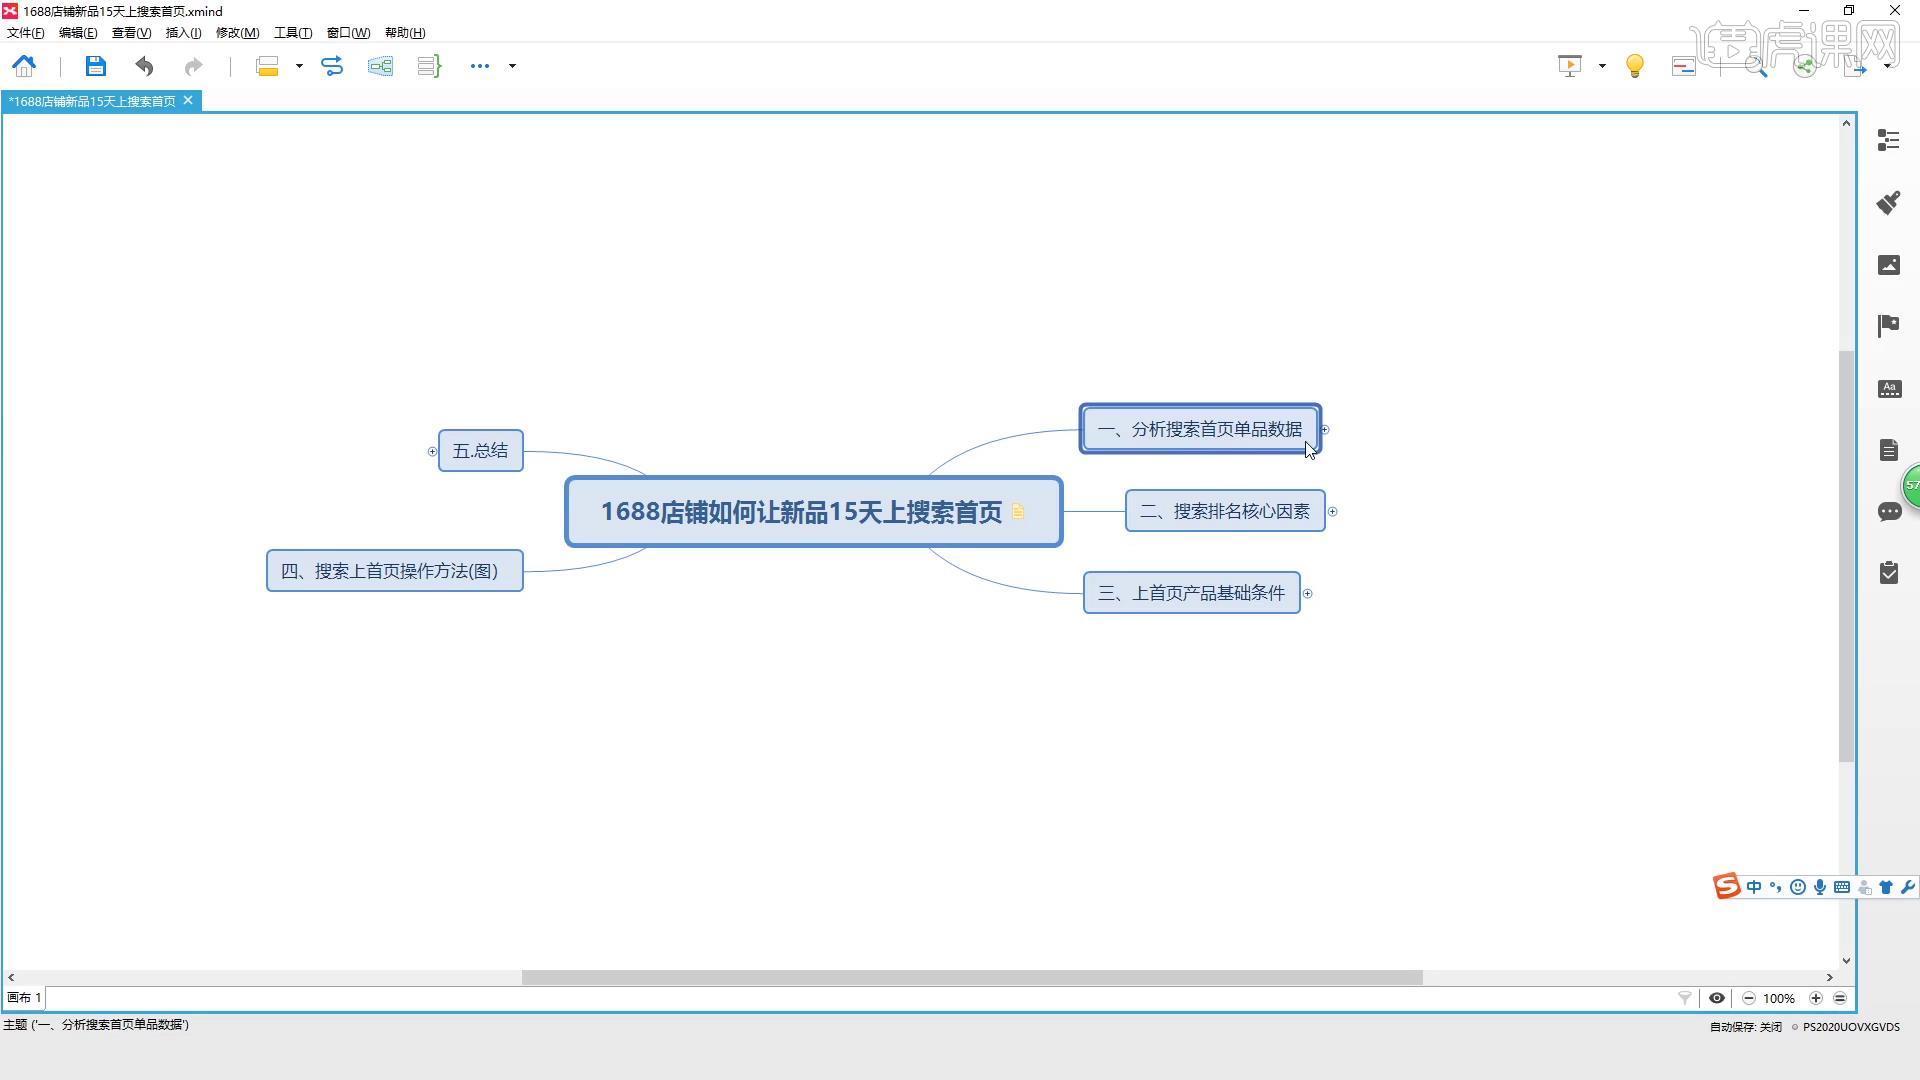Viewport: 1920px width, 1080px height.
Task: Click the vertical scrollbar thumb
Action: (1846, 555)
